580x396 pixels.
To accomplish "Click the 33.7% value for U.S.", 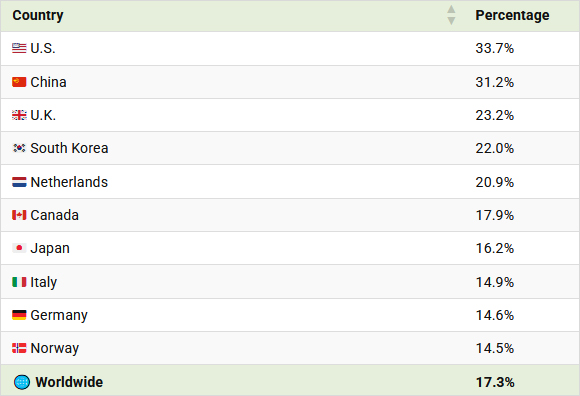I will [495, 48].
